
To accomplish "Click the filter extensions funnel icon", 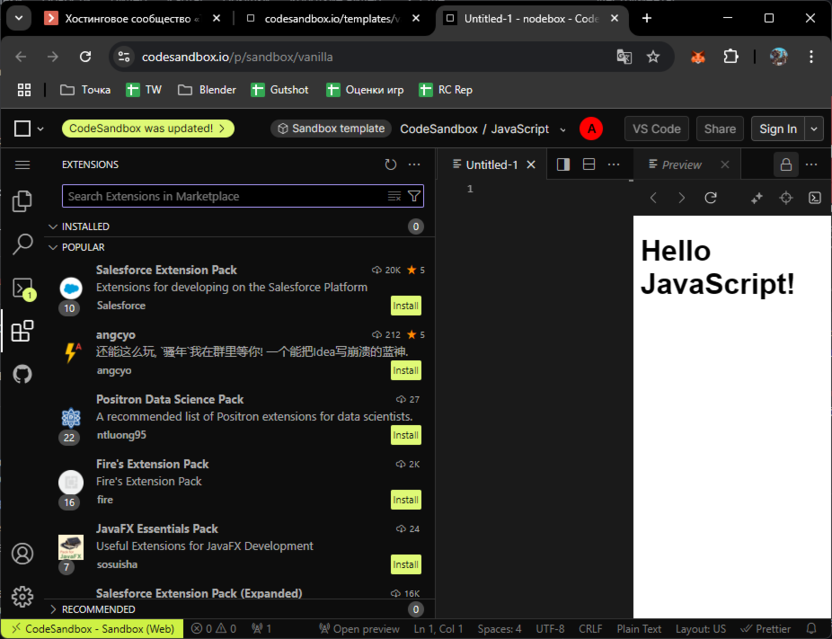I will 414,197.
